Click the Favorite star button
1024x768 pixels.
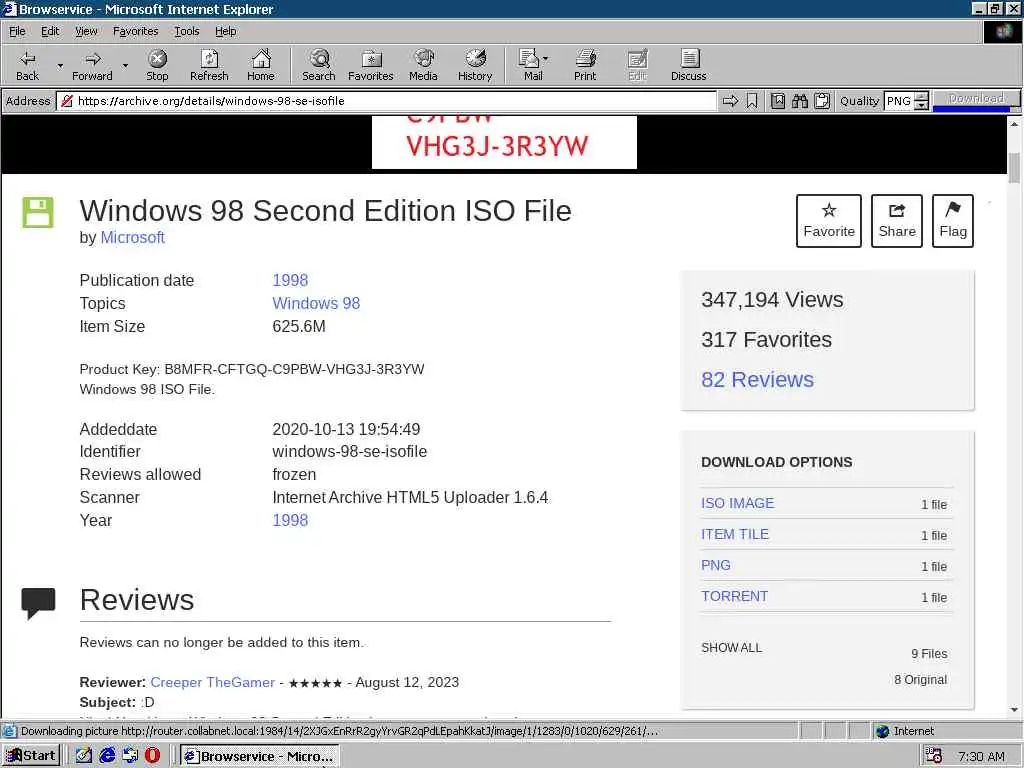[x=829, y=221]
